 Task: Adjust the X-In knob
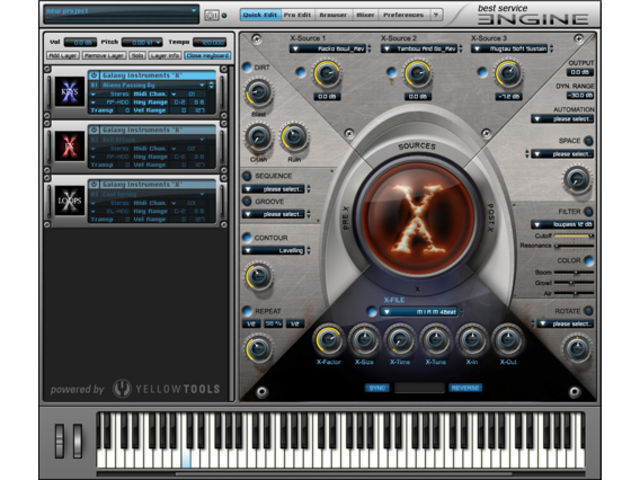[x=471, y=340]
